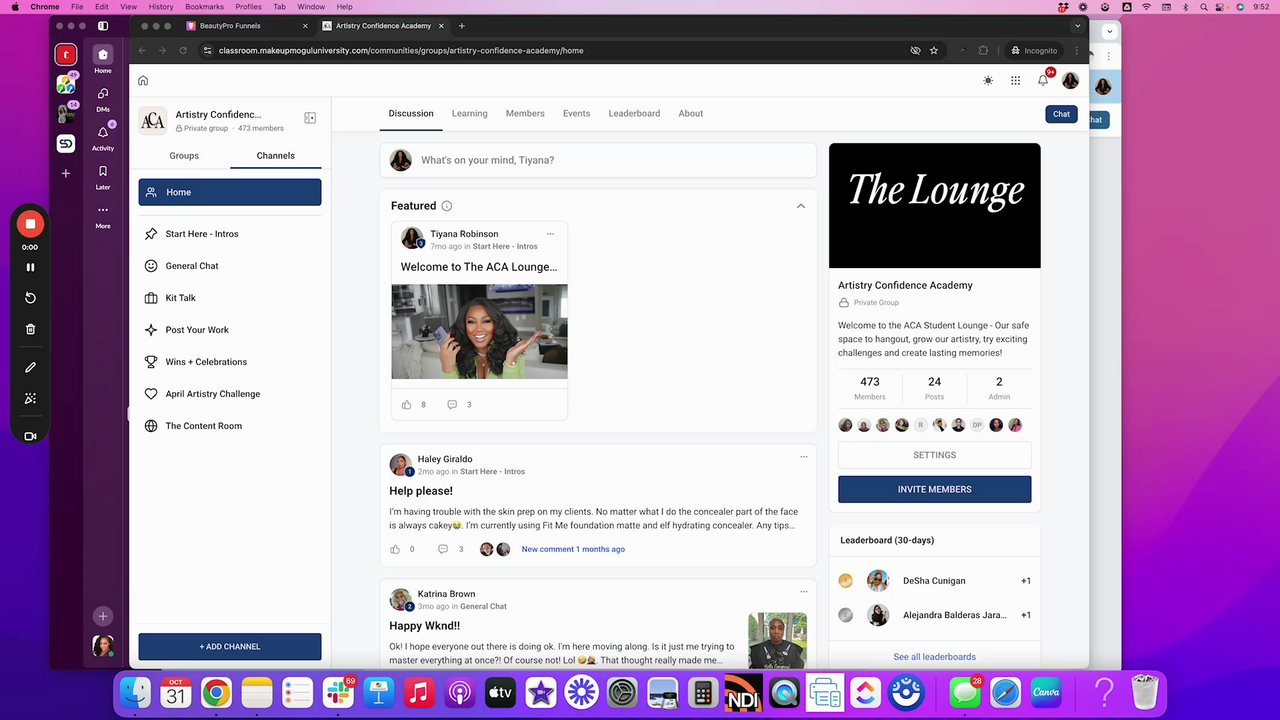Switch to the Groups tab
Image resolution: width=1280 pixels, height=720 pixels.
(184, 156)
